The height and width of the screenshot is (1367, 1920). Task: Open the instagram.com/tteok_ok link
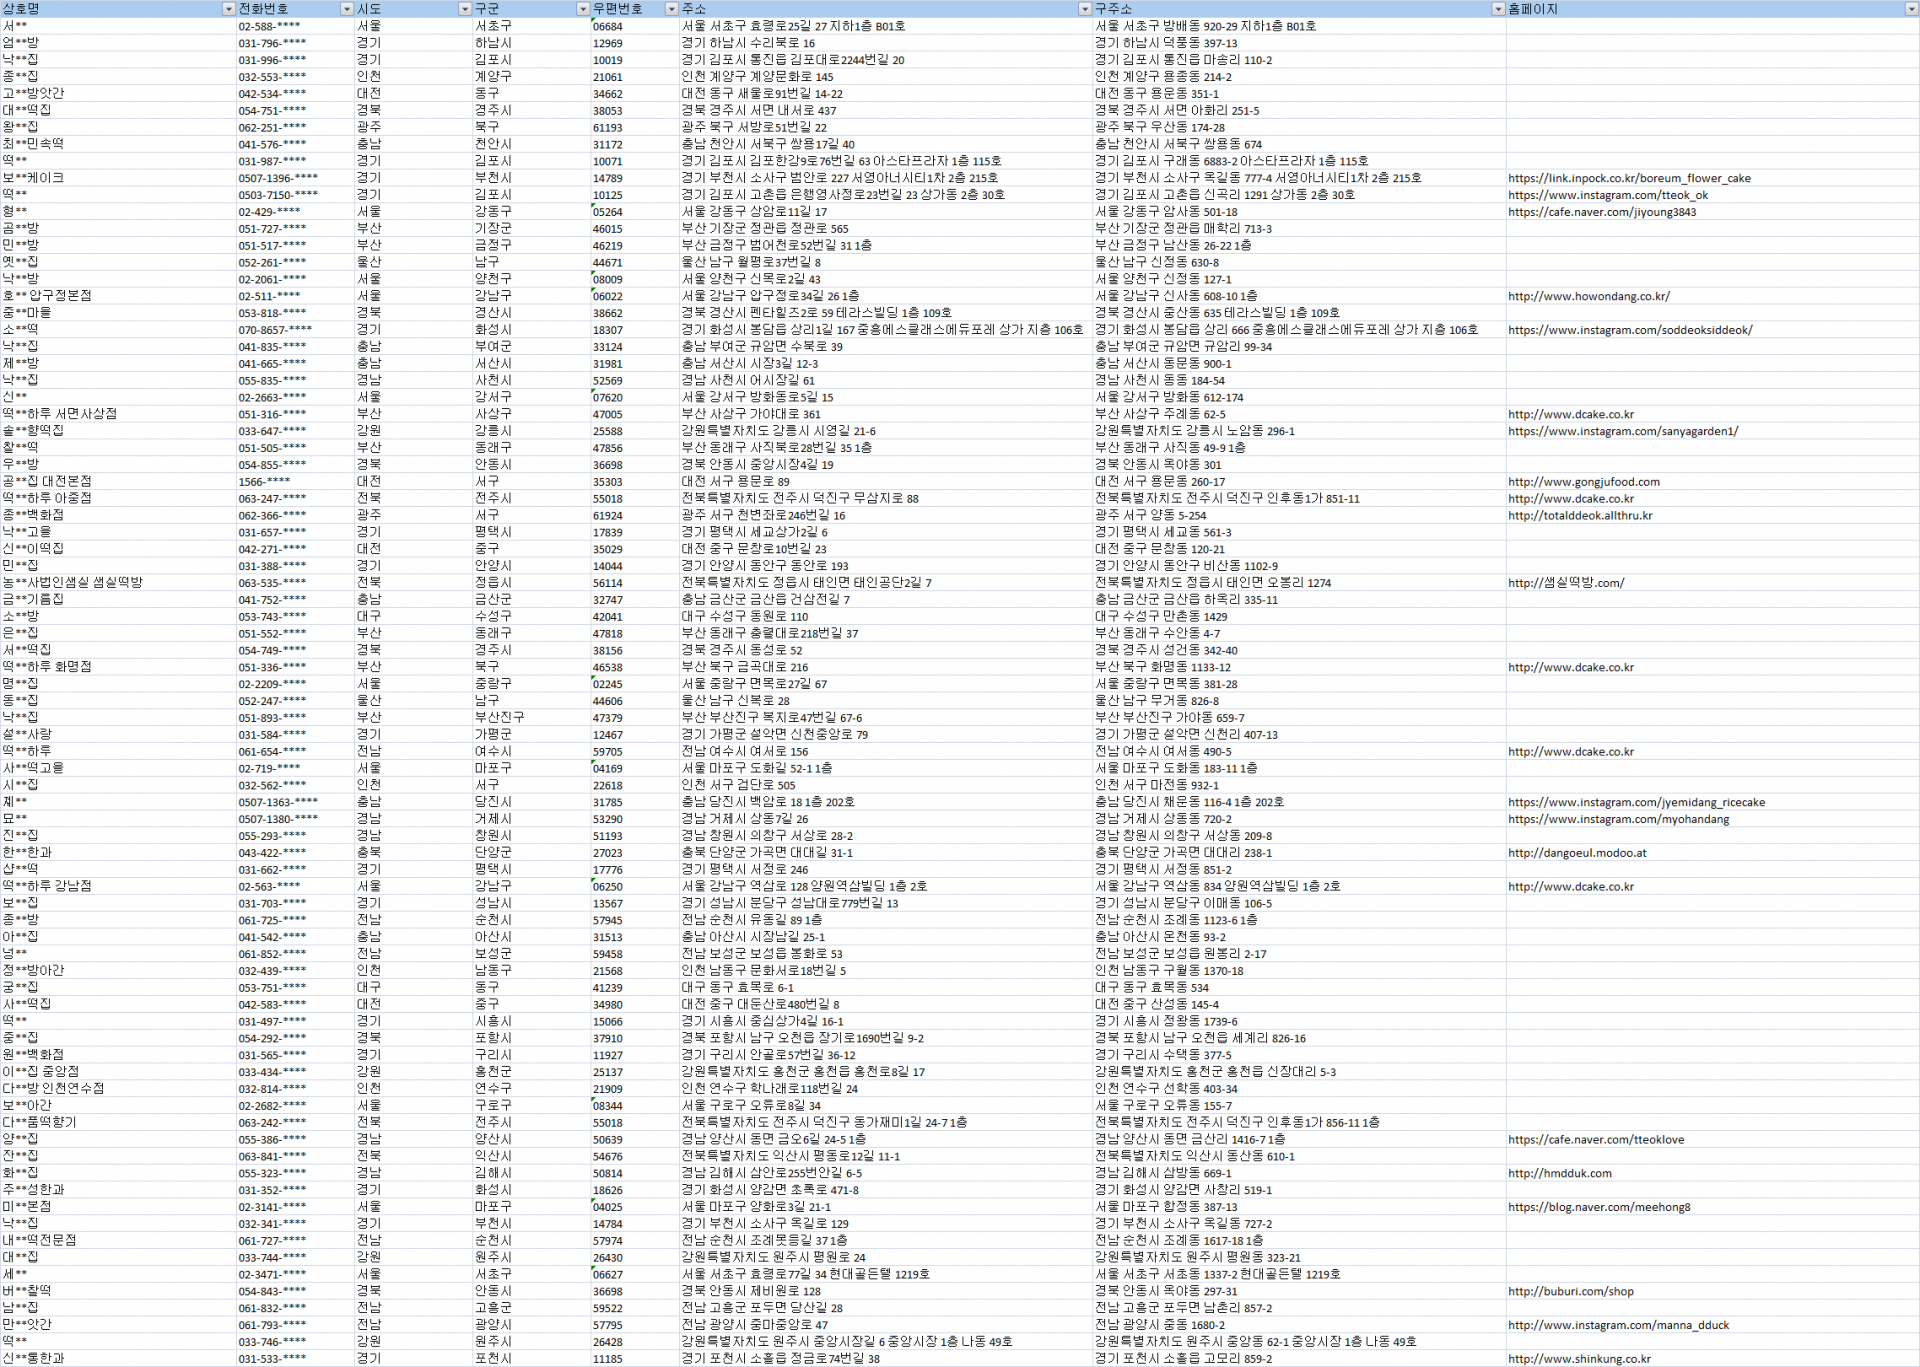click(x=1607, y=195)
